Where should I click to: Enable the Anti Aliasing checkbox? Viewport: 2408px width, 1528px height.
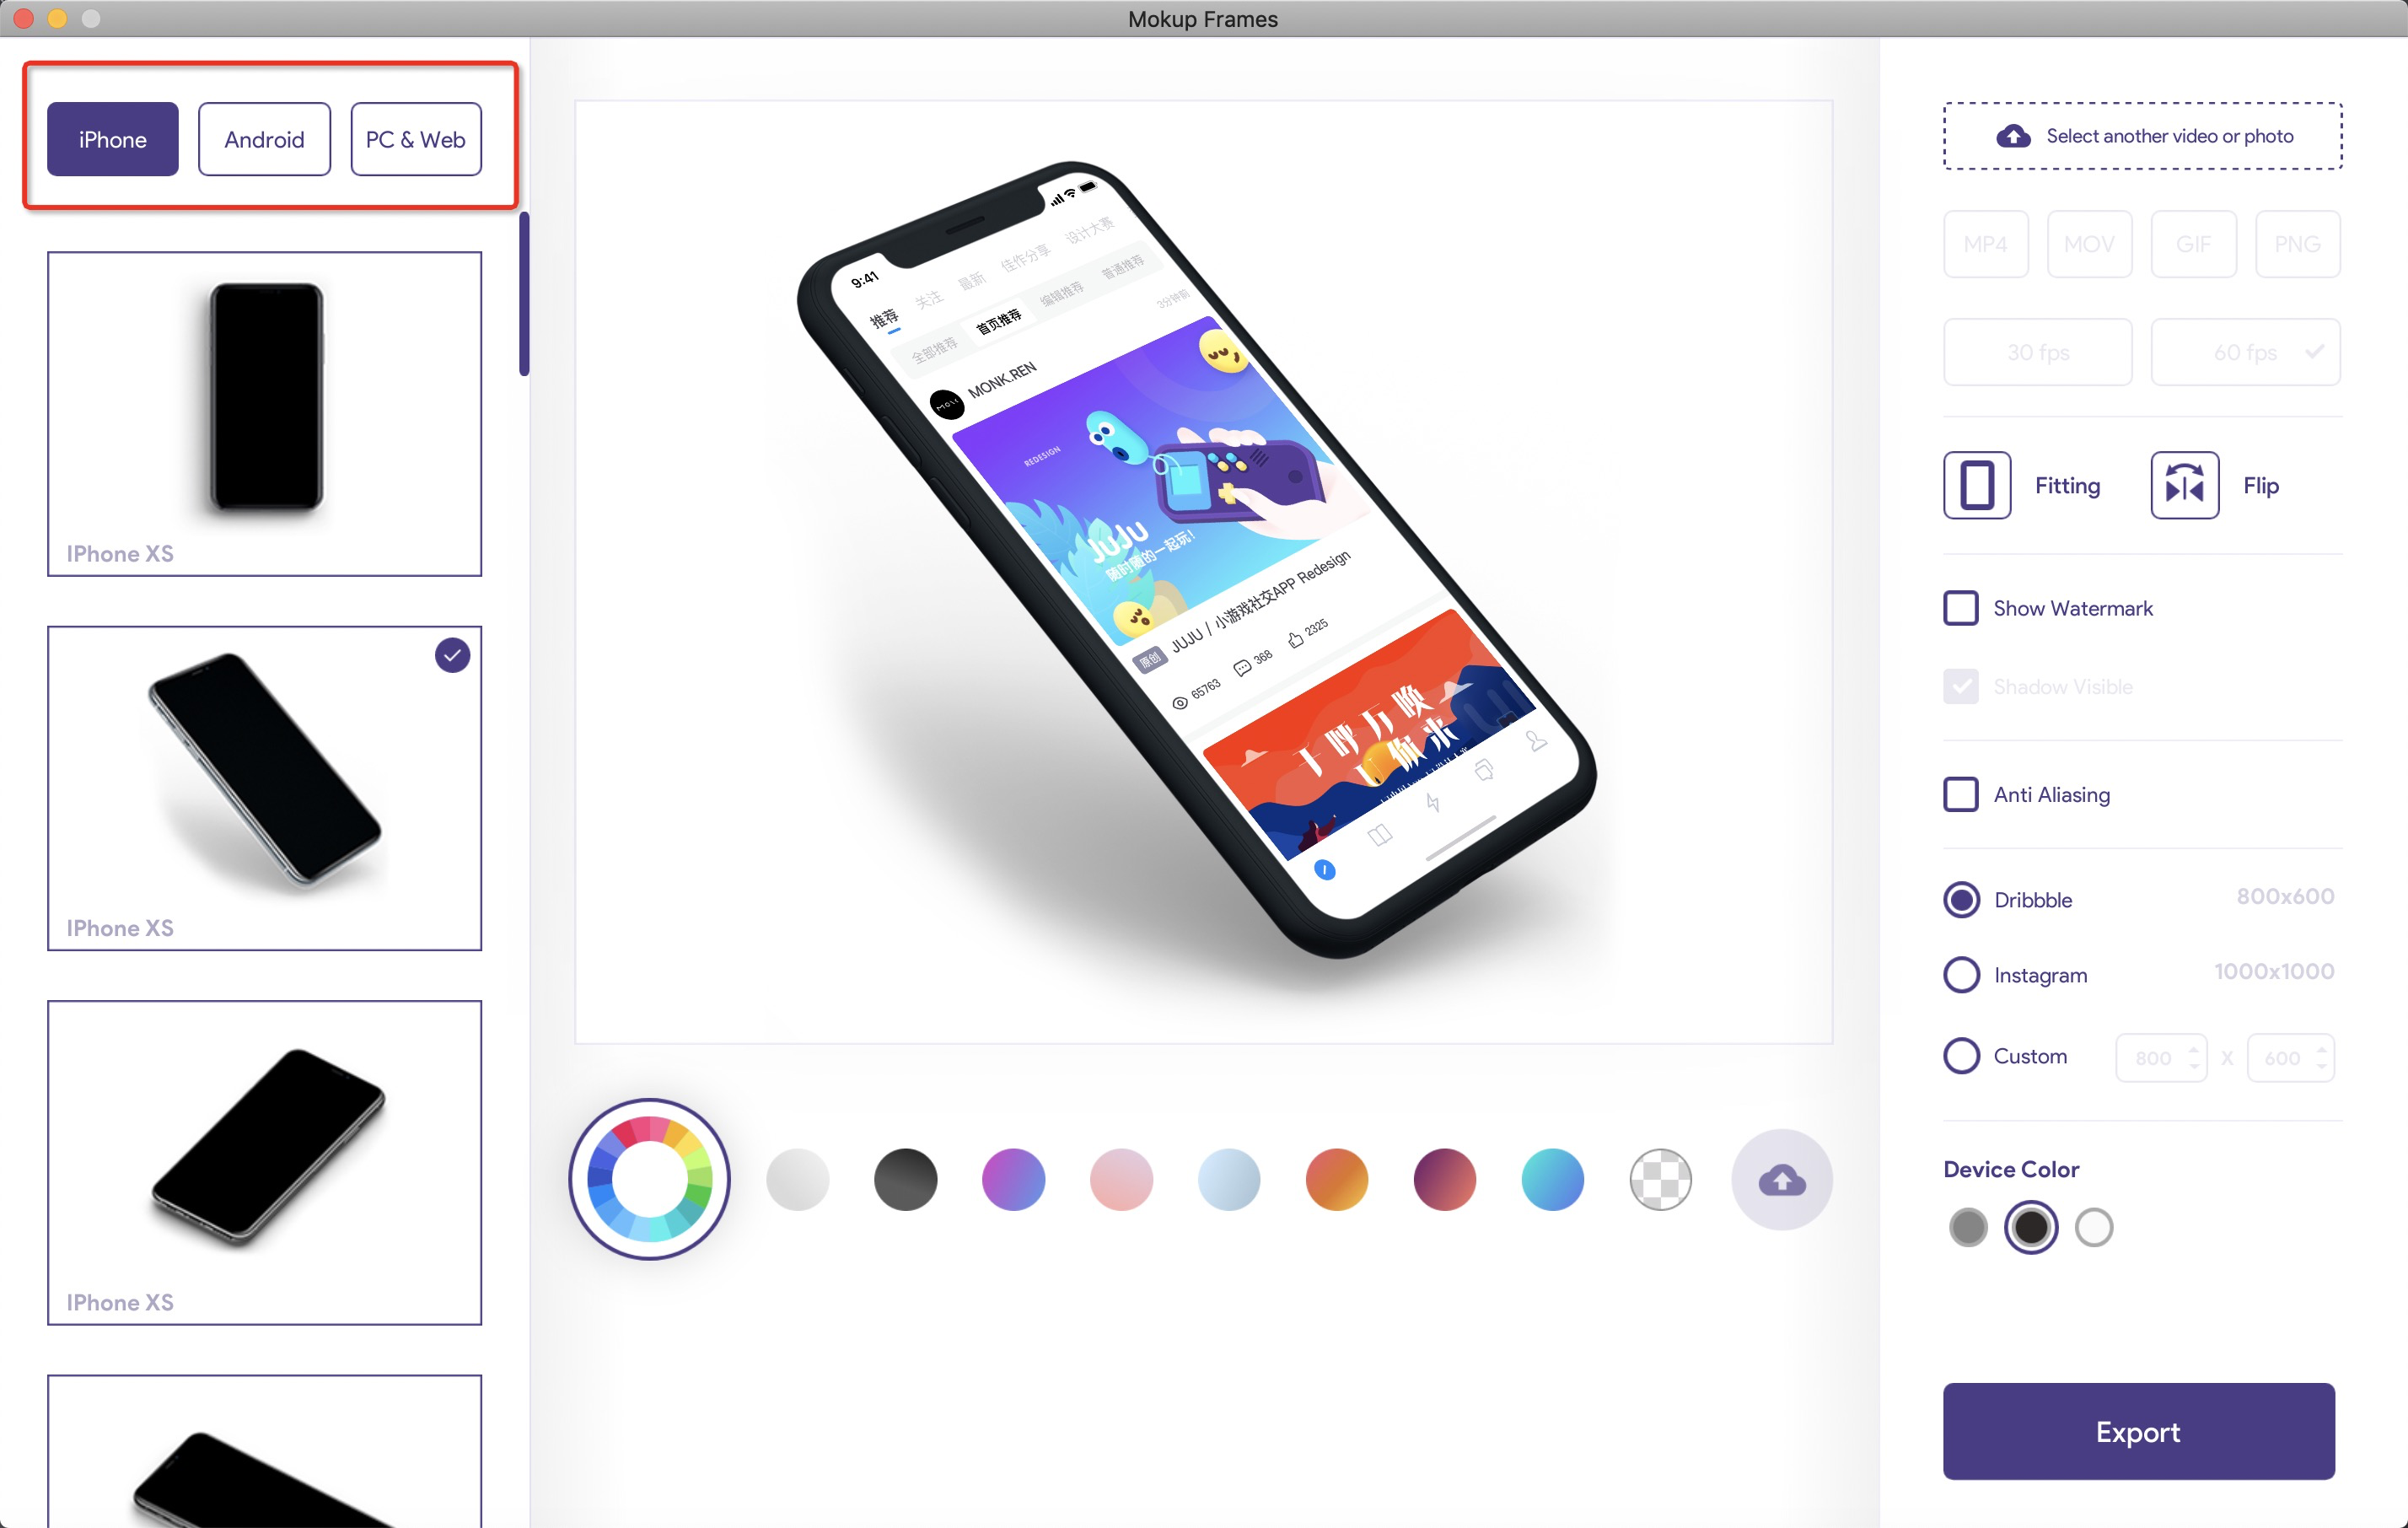[1961, 795]
